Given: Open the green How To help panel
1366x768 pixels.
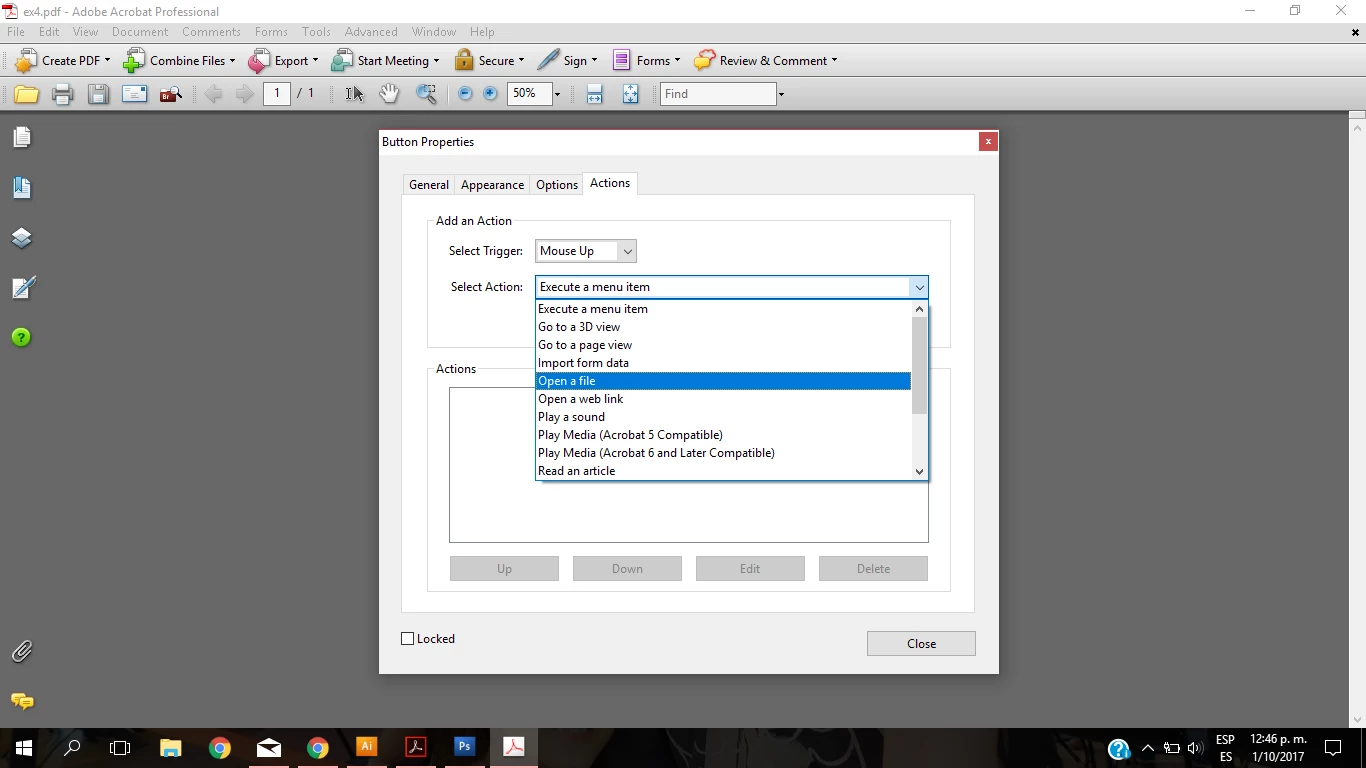Looking at the screenshot, I should [x=22, y=338].
